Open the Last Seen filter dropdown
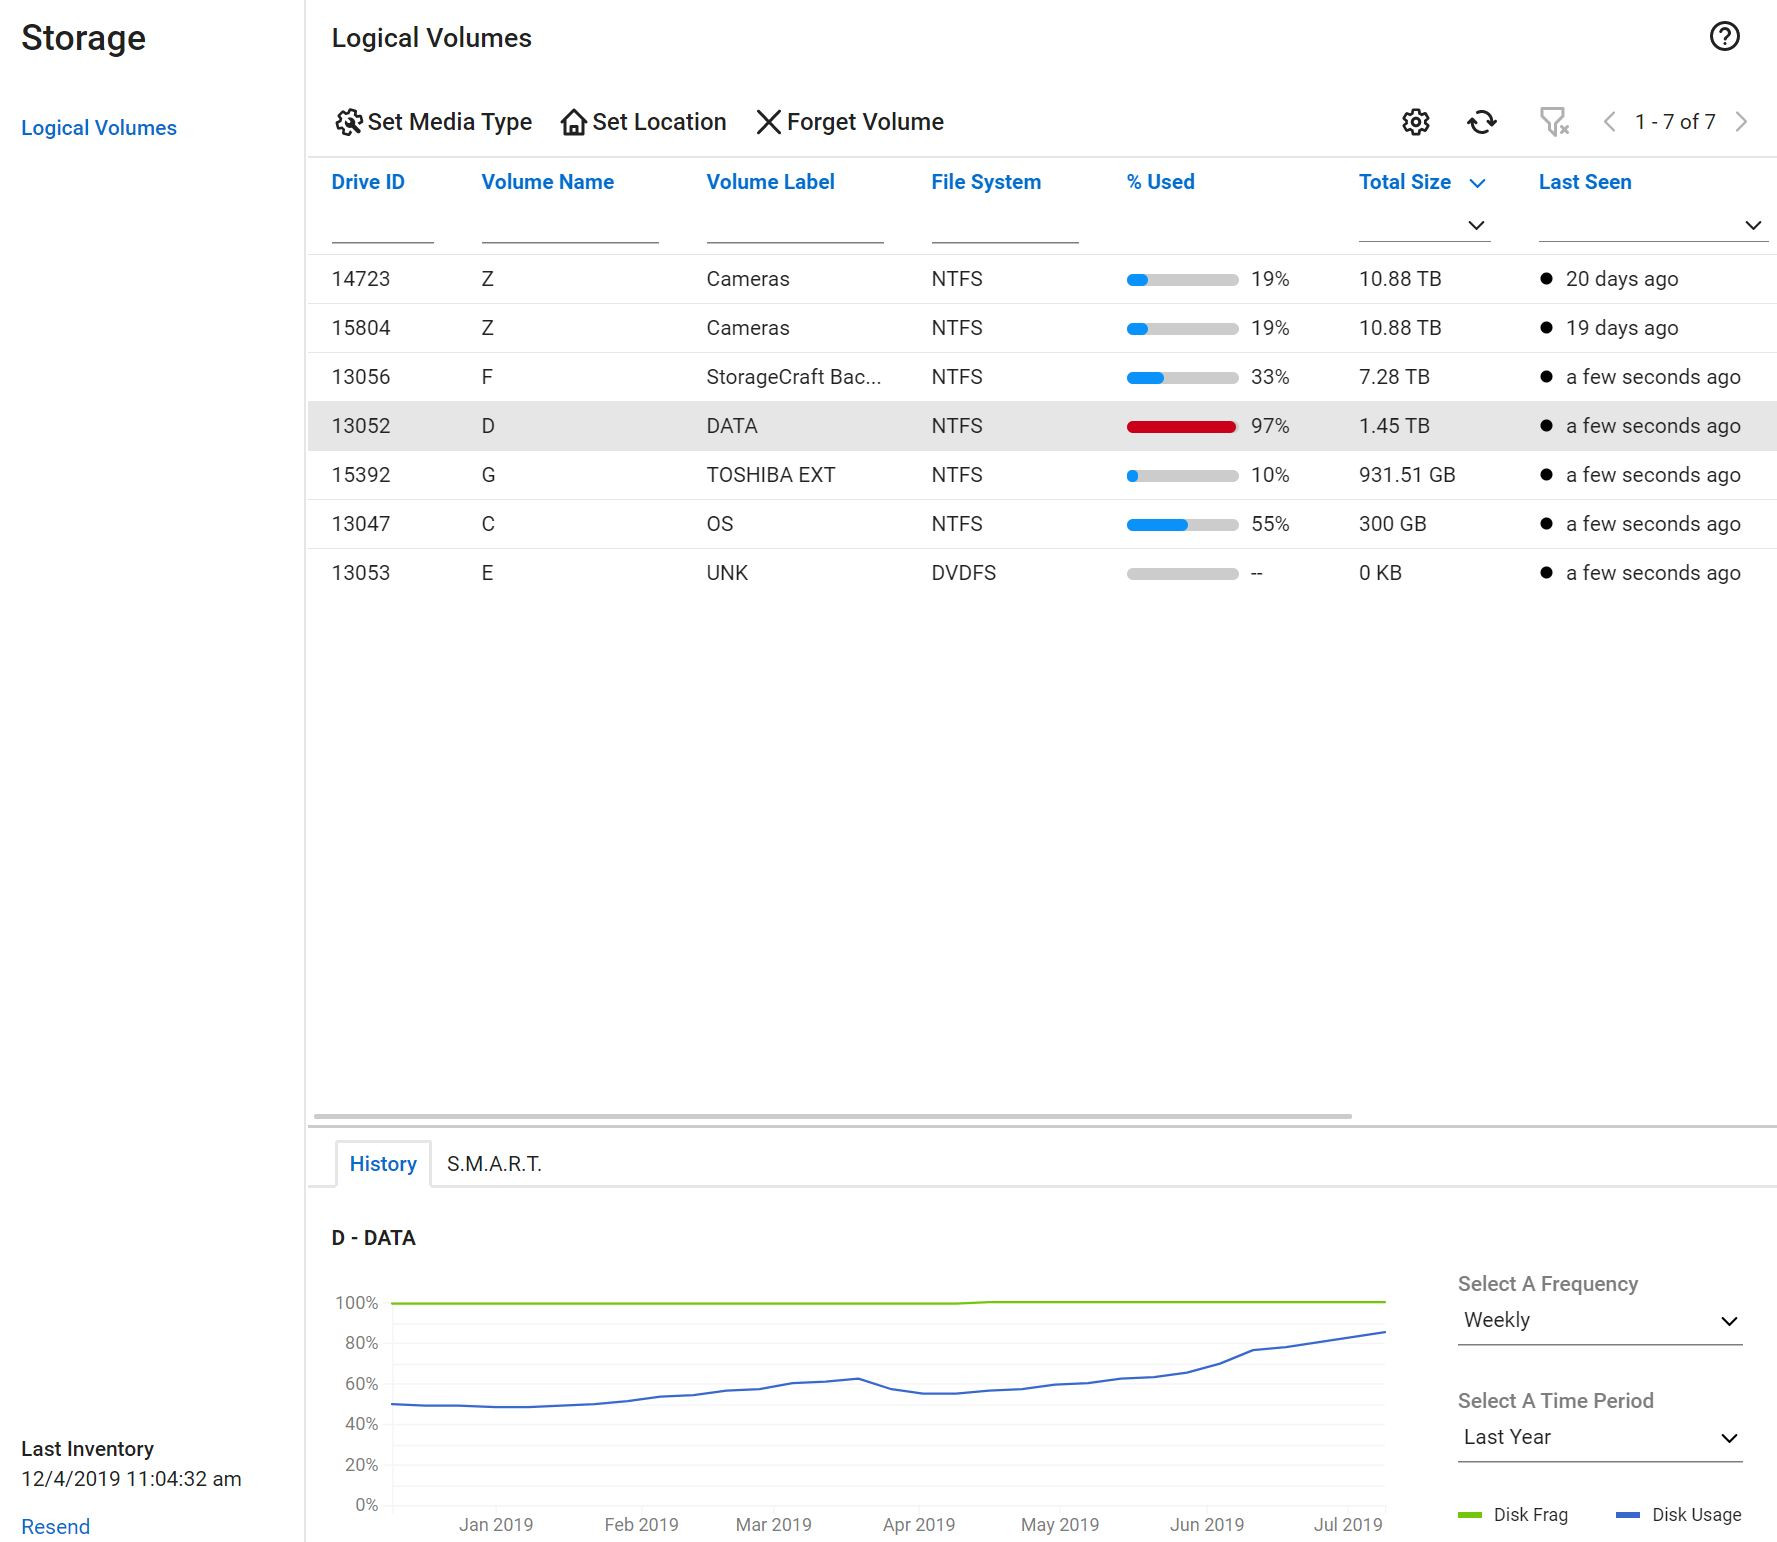Viewport: 1777px width, 1542px height. tap(1752, 225)
